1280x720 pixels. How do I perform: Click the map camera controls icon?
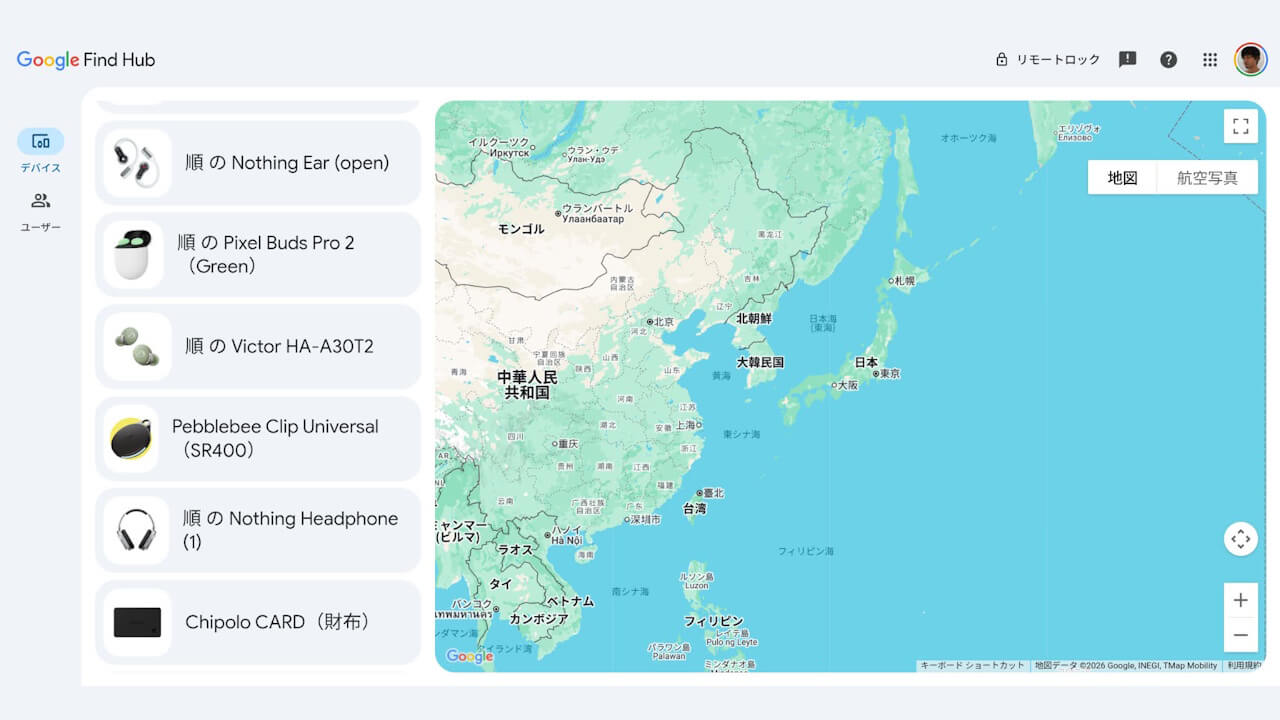[1240, 539]
